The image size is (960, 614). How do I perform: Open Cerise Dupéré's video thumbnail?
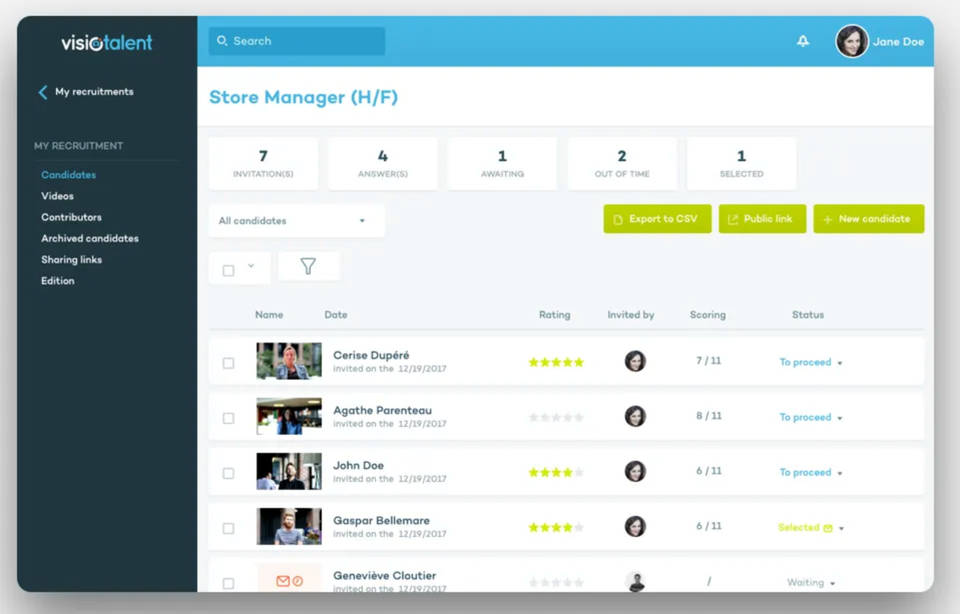289,361
